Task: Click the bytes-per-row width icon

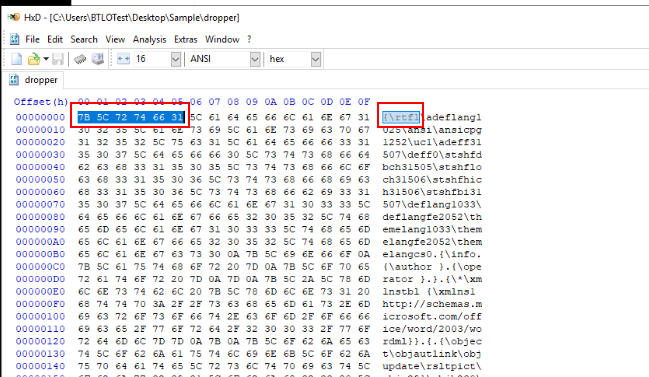Action: click(x=123, y=59)
